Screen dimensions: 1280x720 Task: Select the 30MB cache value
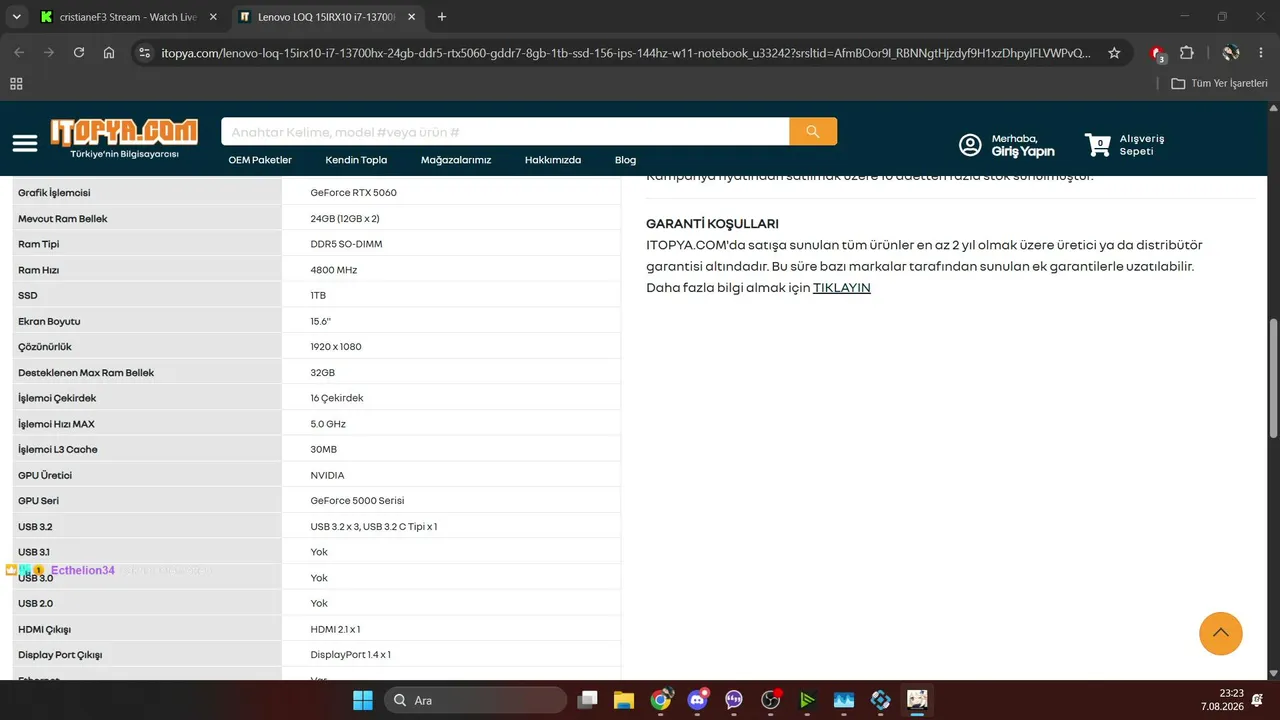point(324,450)
